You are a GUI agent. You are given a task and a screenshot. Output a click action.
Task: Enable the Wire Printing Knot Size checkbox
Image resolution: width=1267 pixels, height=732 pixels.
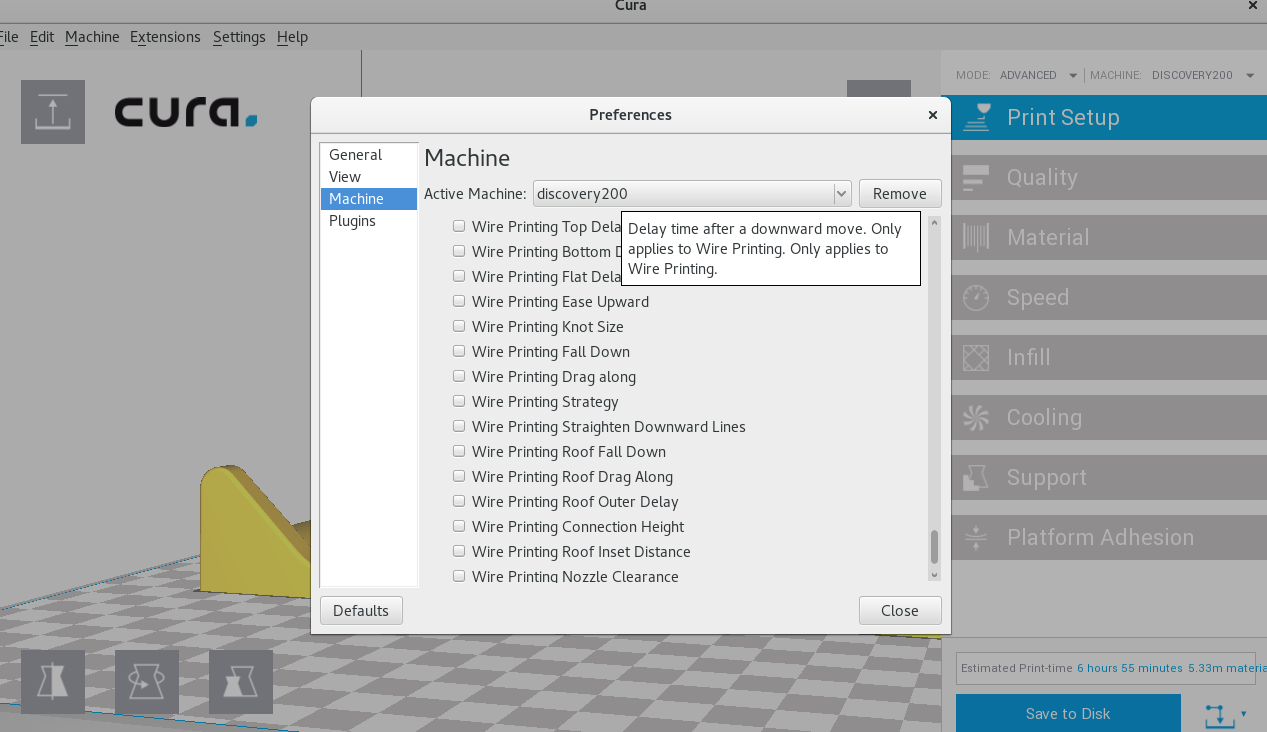(459, 326)
